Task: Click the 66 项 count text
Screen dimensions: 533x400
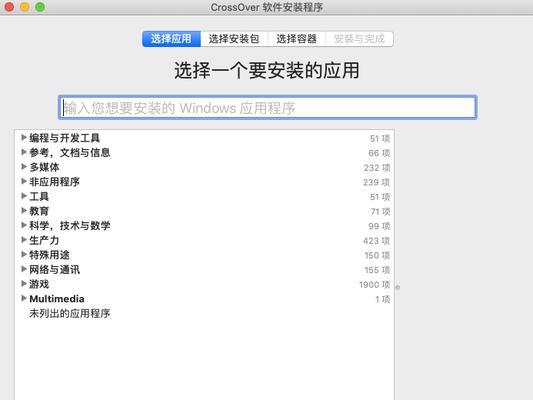Action: 379,153
